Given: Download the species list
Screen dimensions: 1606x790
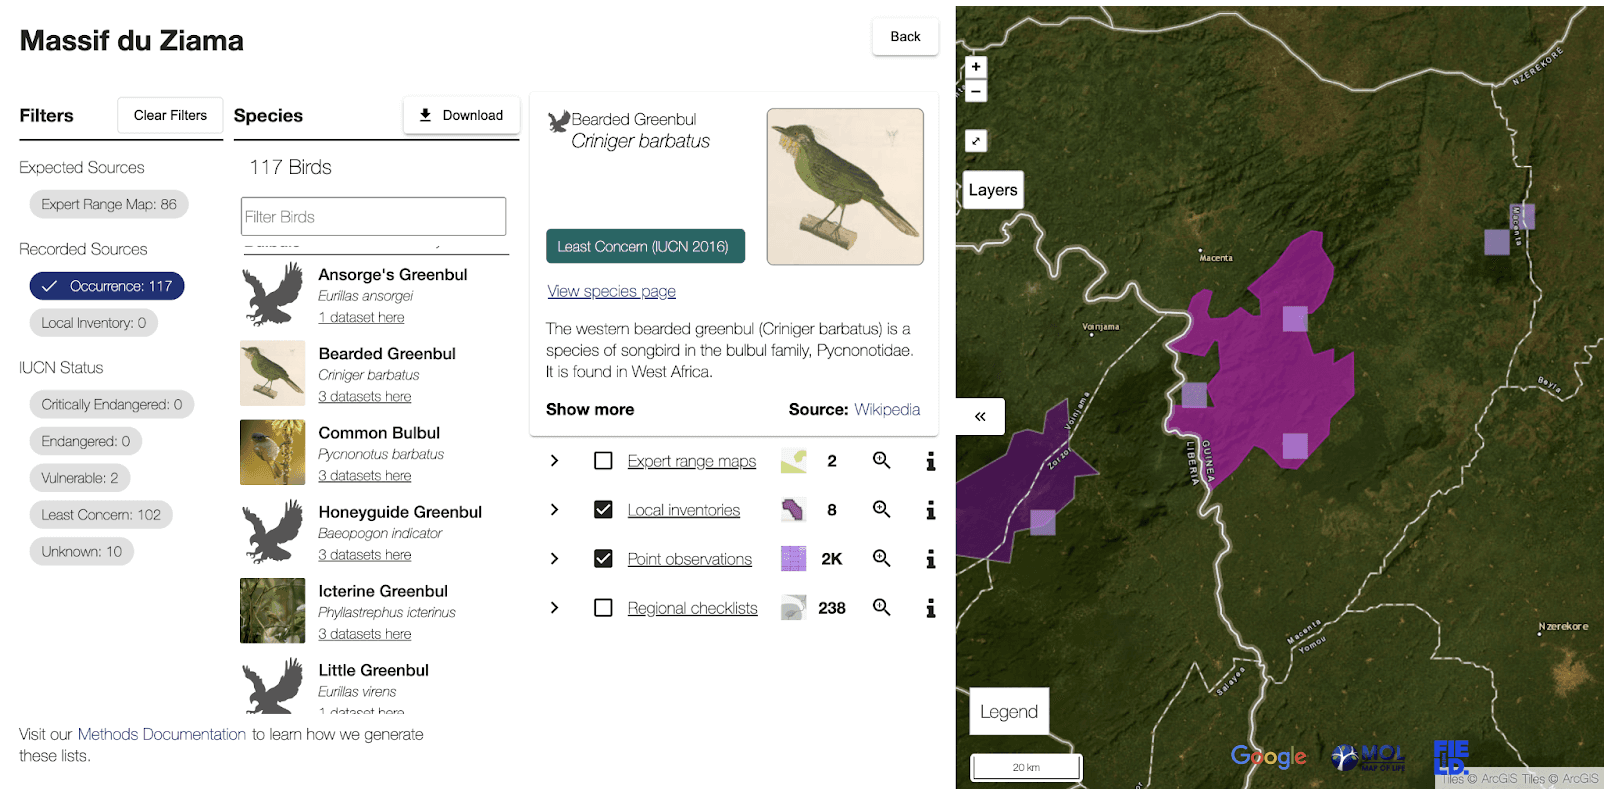Looking at the screenshot, I should point(461,115).
